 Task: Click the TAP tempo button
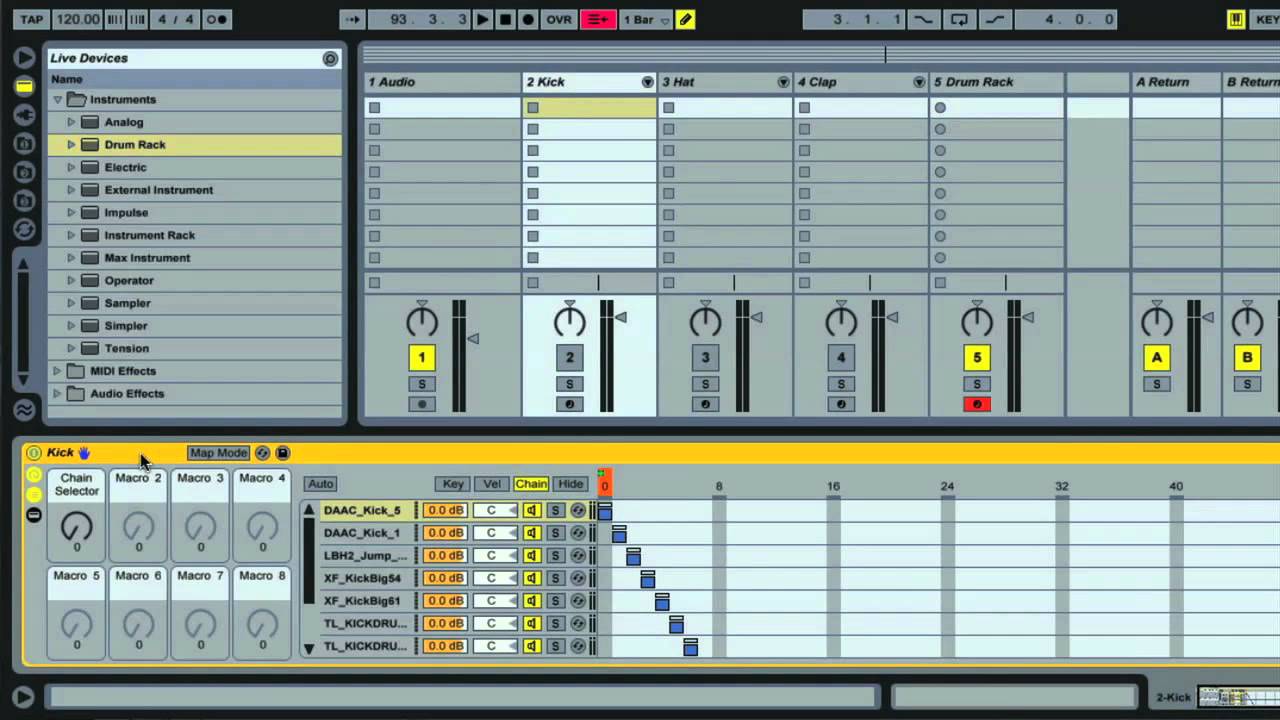click(32, 19)
